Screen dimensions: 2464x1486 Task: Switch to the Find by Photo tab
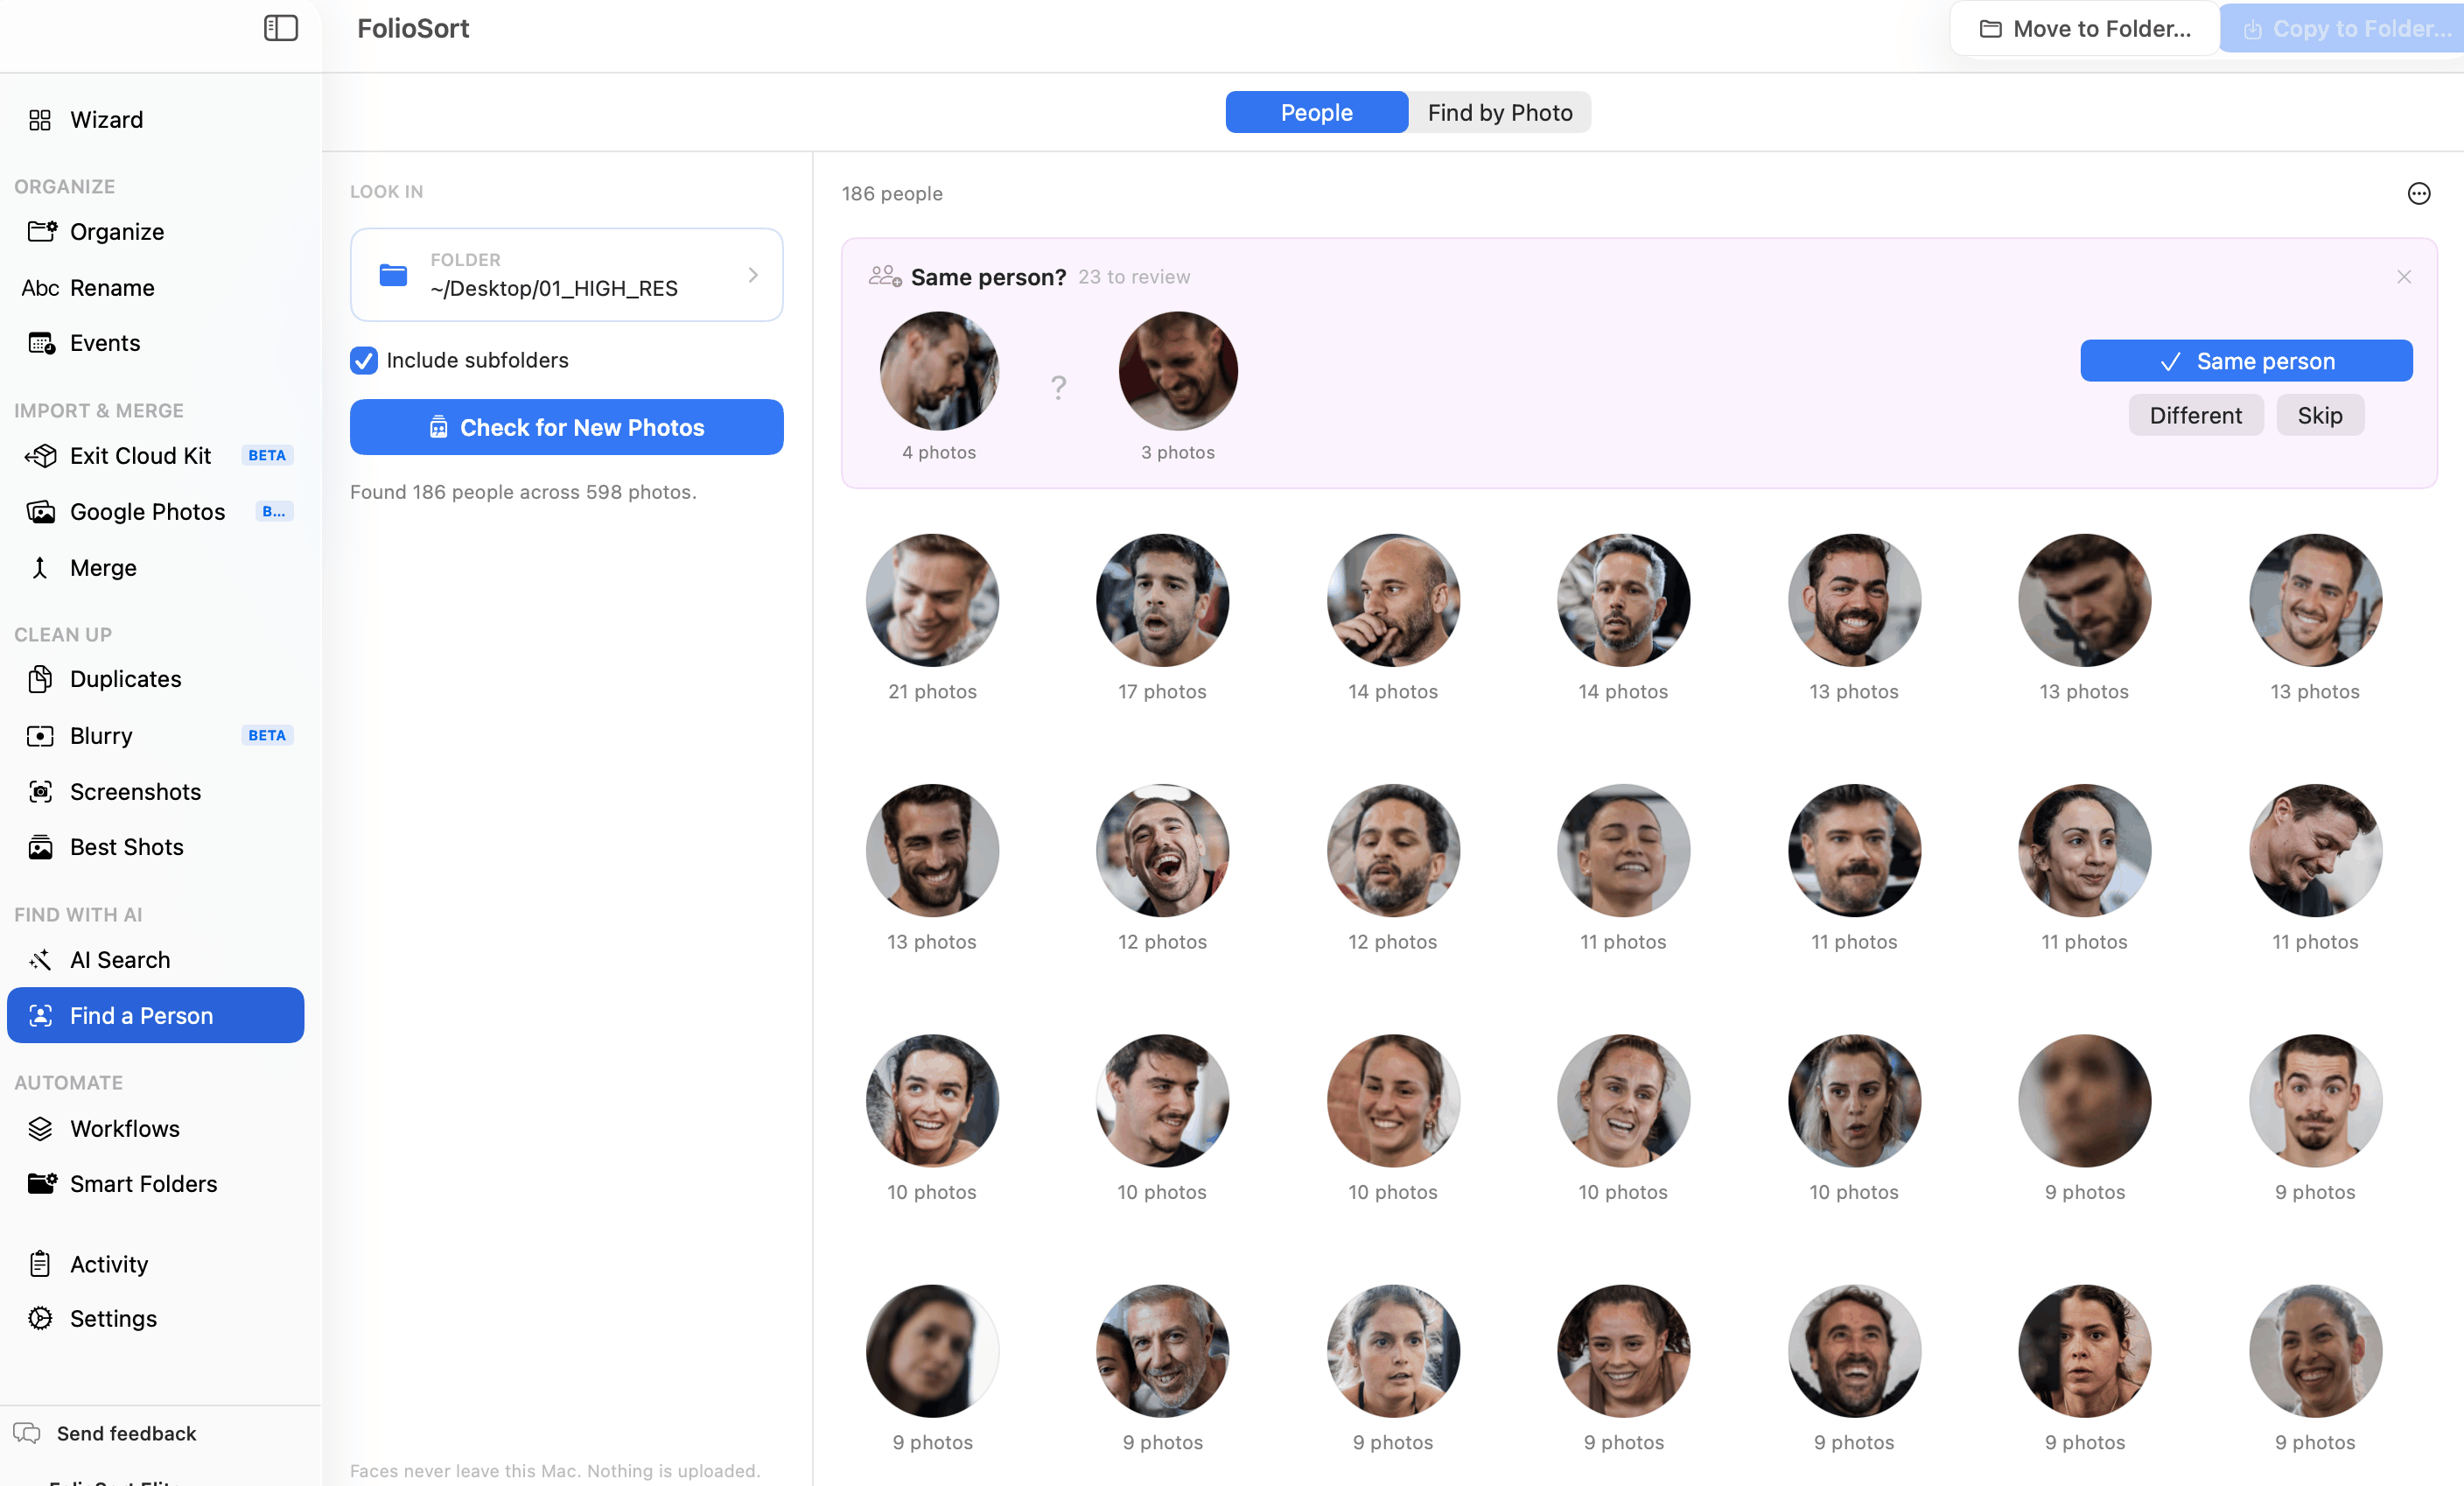pyautogui.click(x=1499, y=112)
